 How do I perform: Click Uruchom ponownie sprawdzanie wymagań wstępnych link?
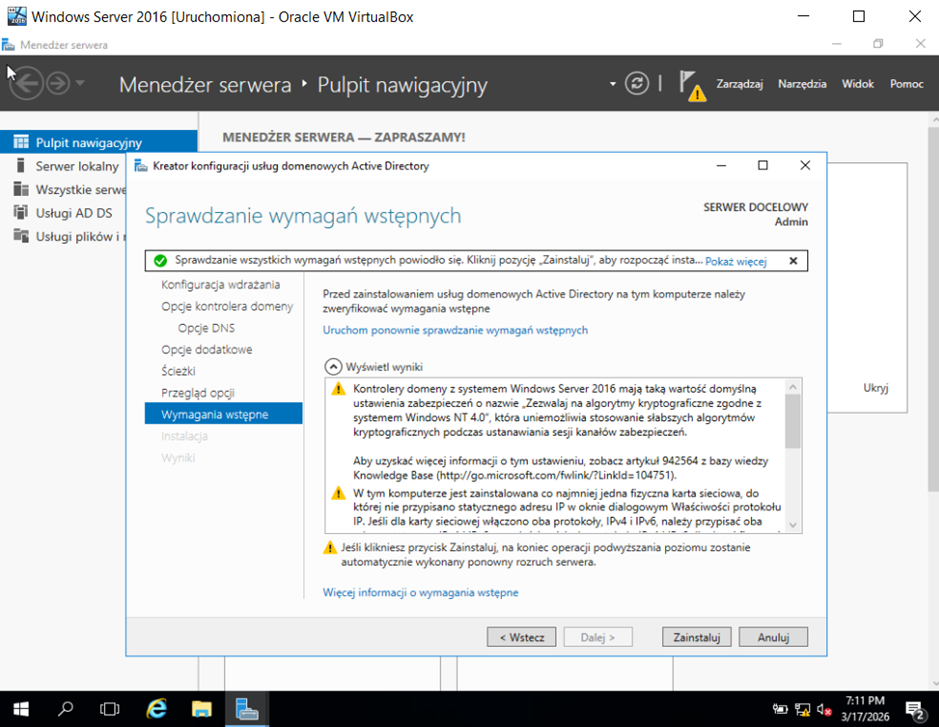(455, 330)
